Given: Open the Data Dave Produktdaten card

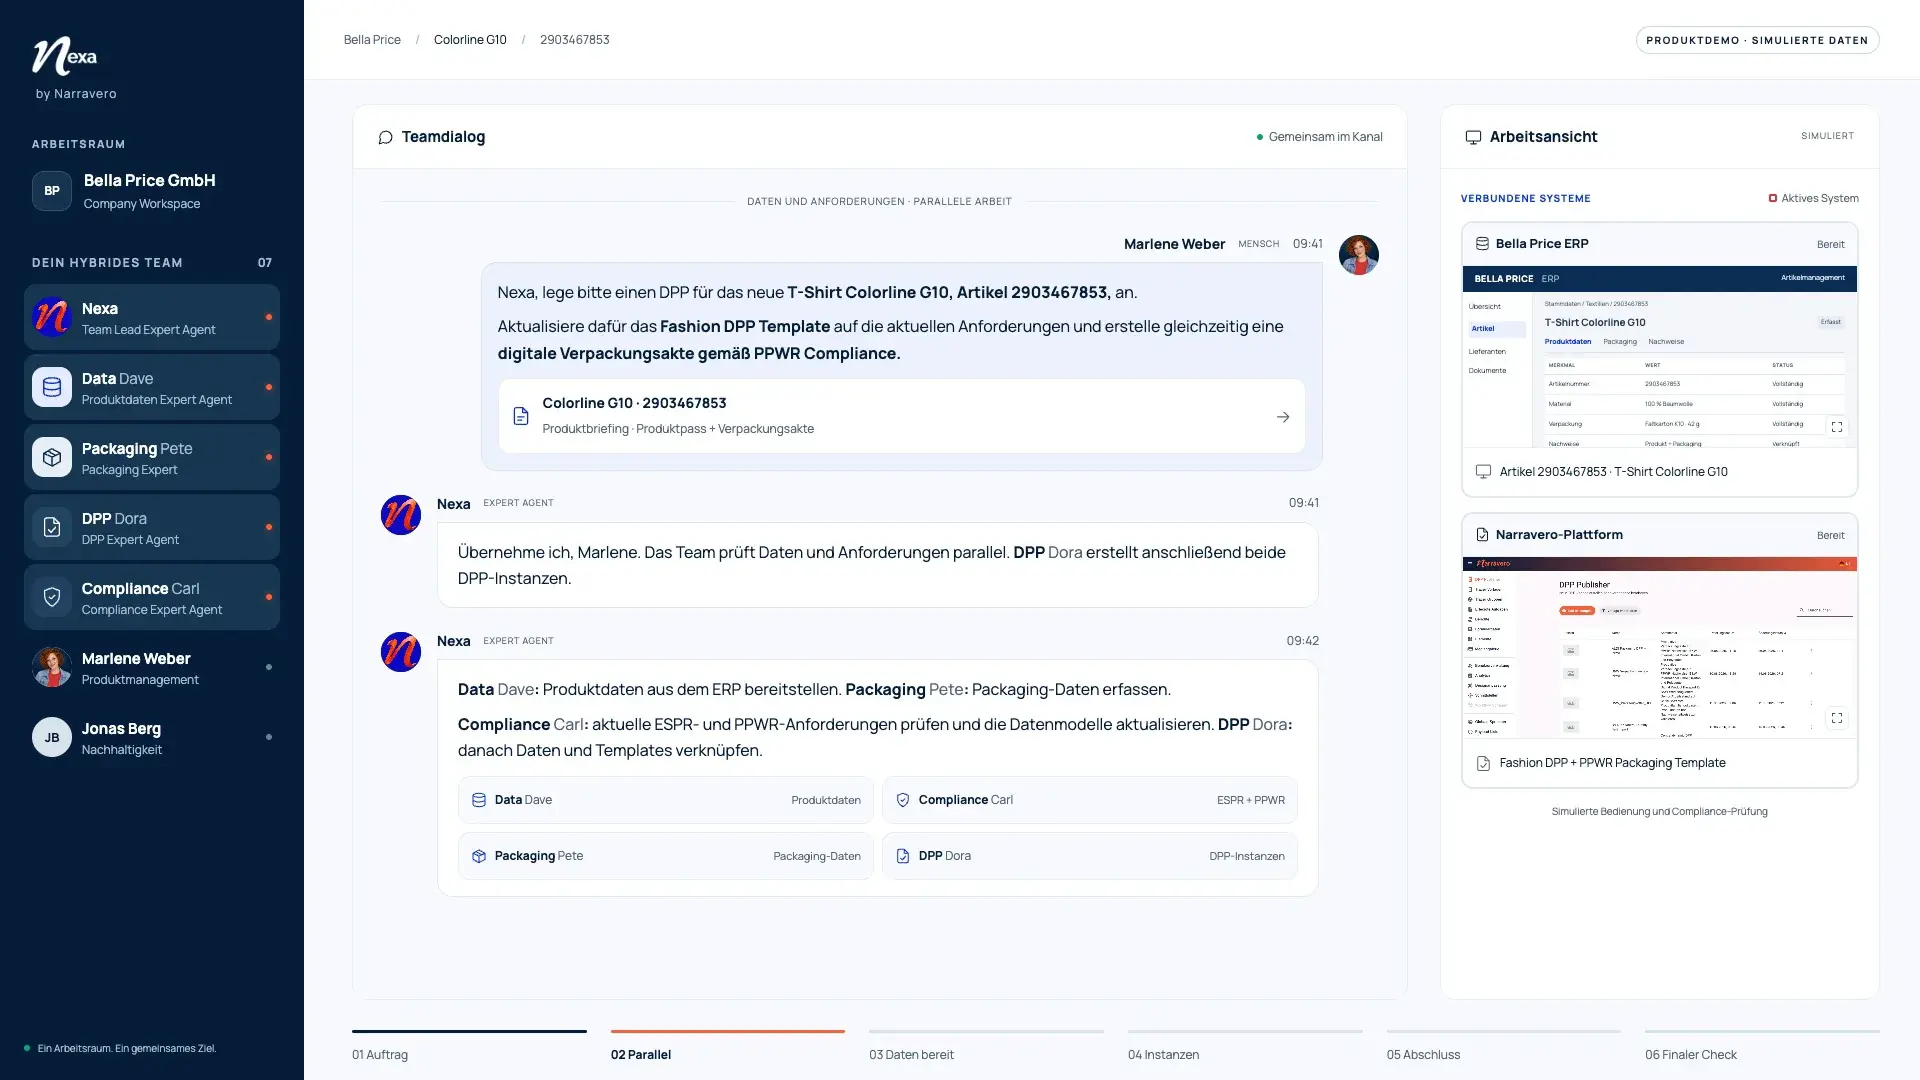Looking at the screenshot, I should pyautogui.click(x=666, y=800).
